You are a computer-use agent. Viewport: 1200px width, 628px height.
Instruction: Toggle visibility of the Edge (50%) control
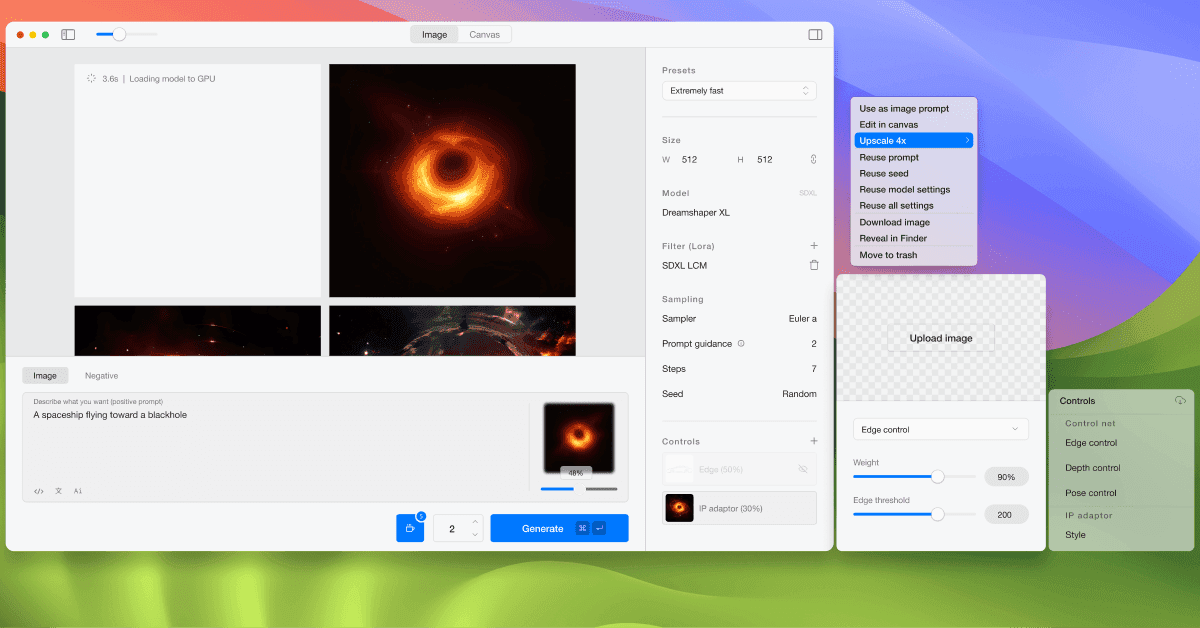803,469
